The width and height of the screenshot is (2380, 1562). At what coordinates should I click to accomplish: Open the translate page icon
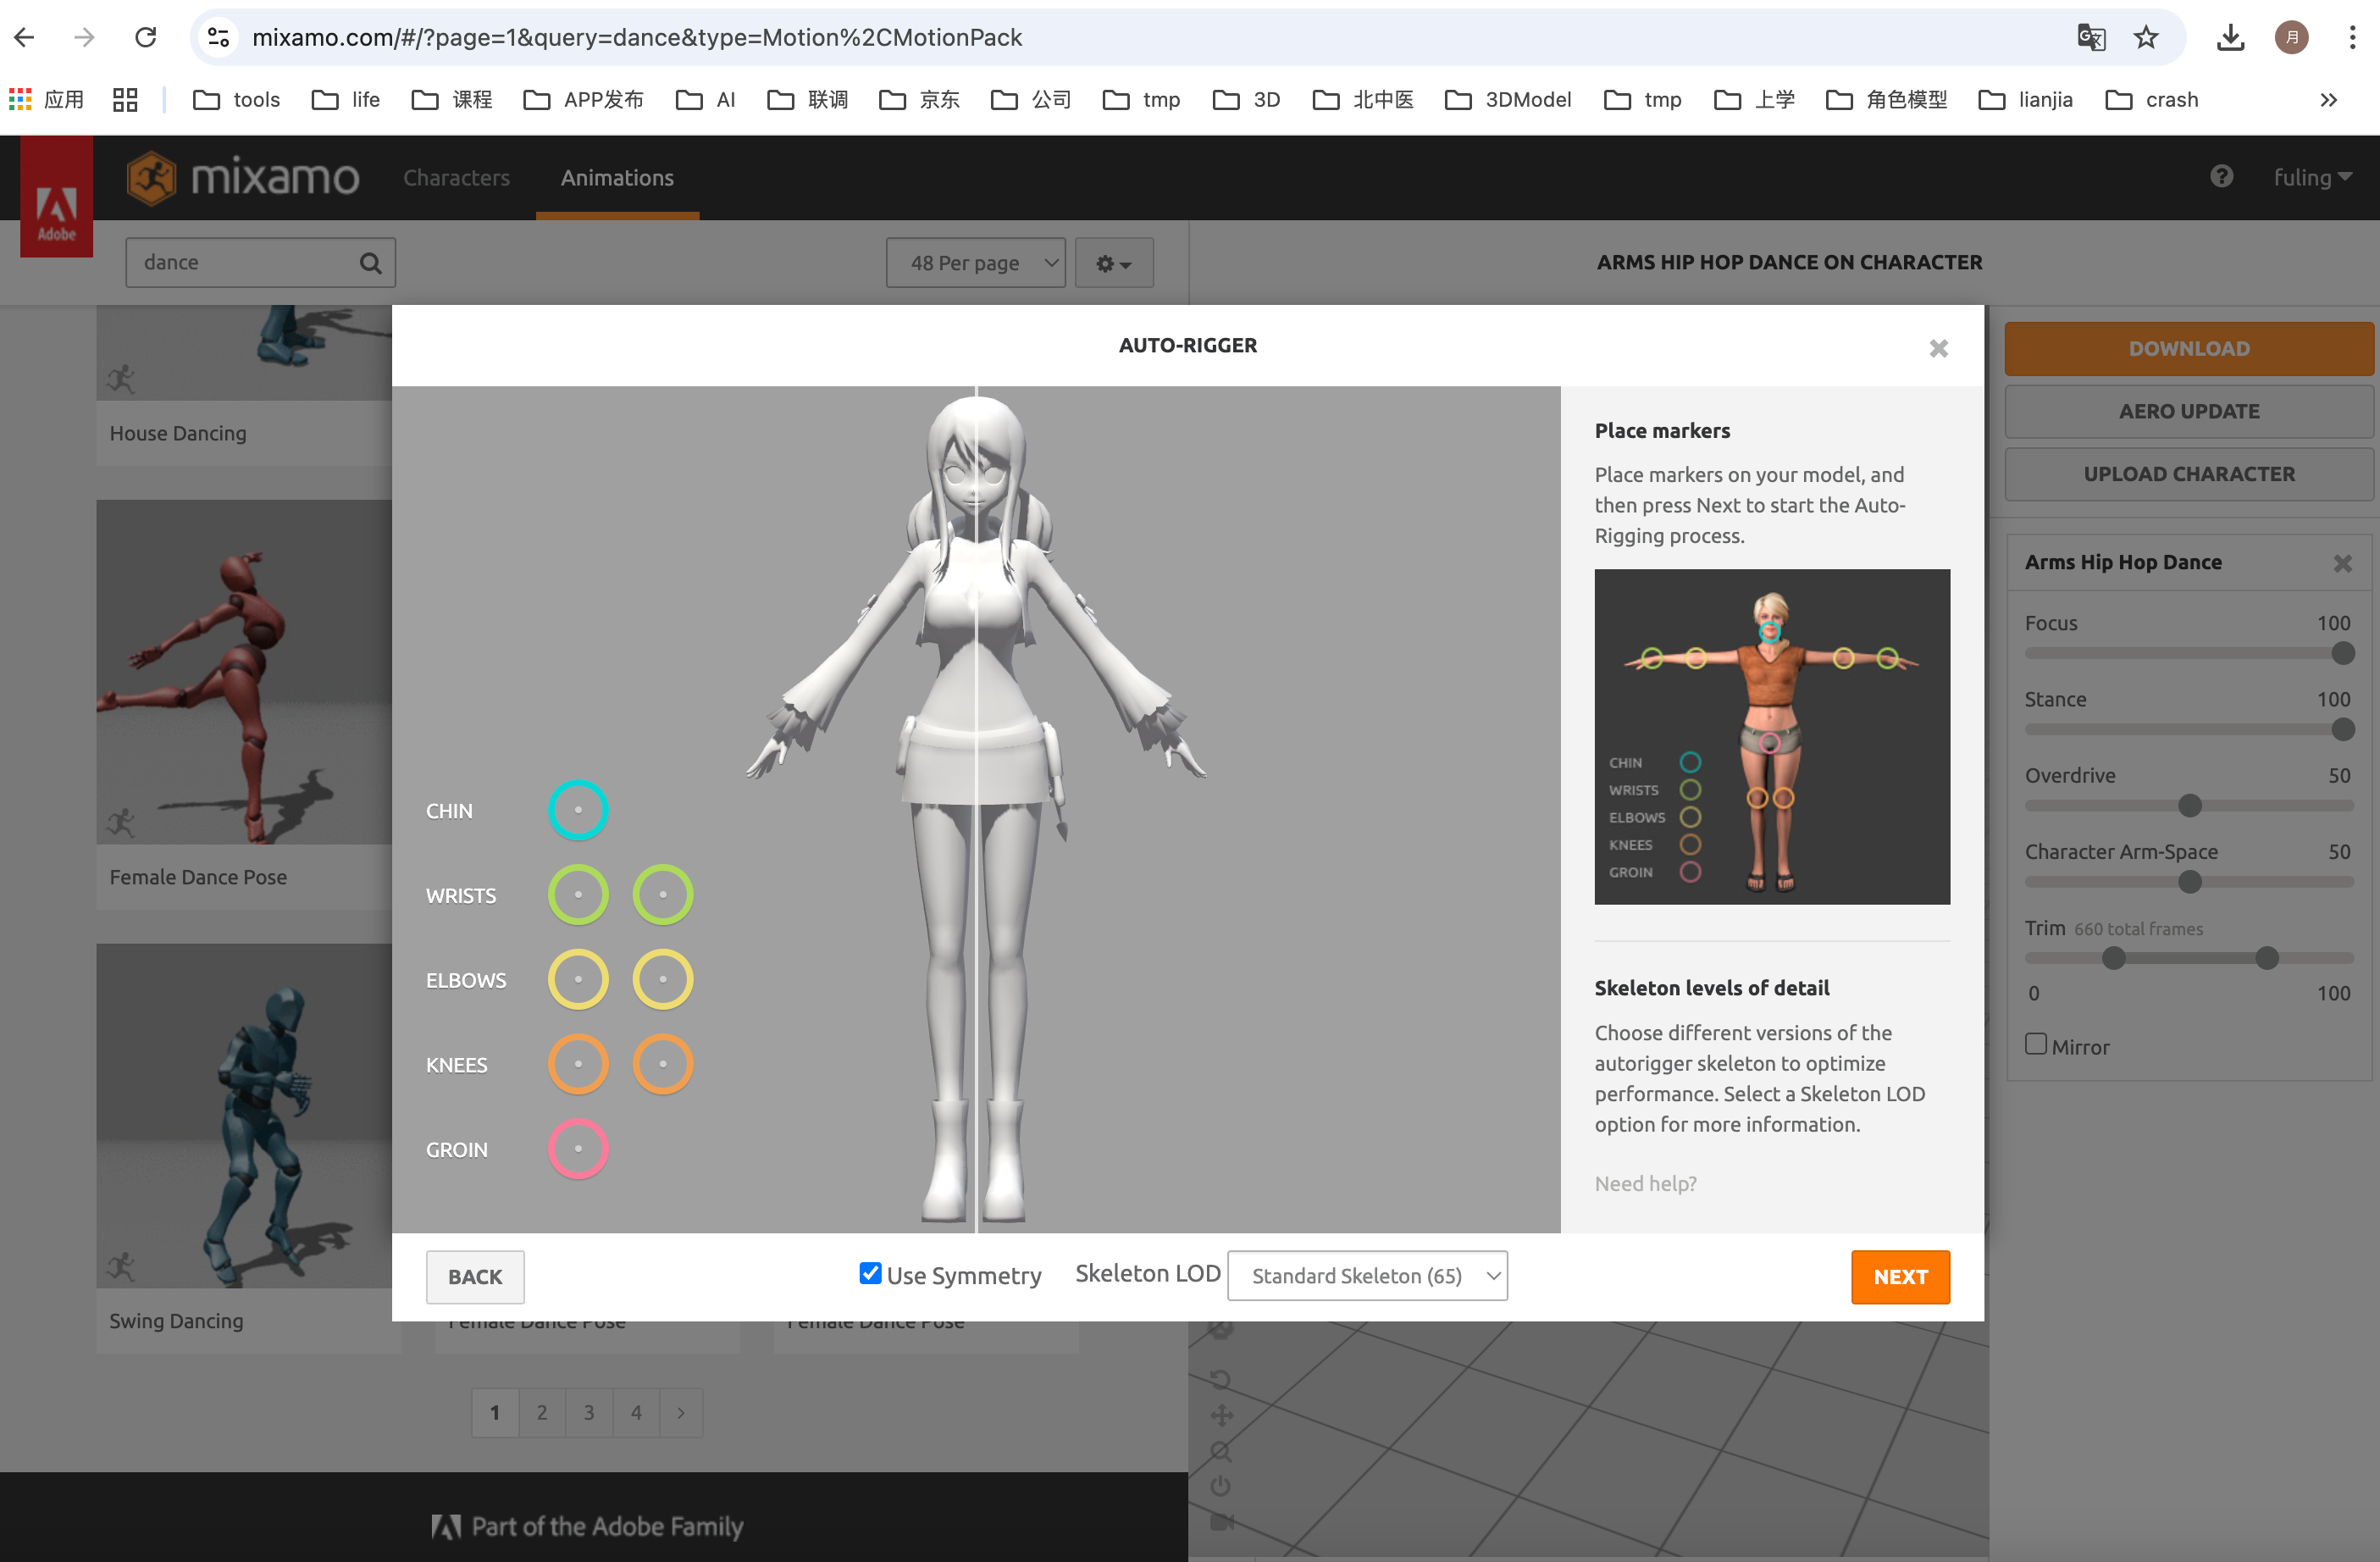pyautogui.click(x=2090, y=37)
